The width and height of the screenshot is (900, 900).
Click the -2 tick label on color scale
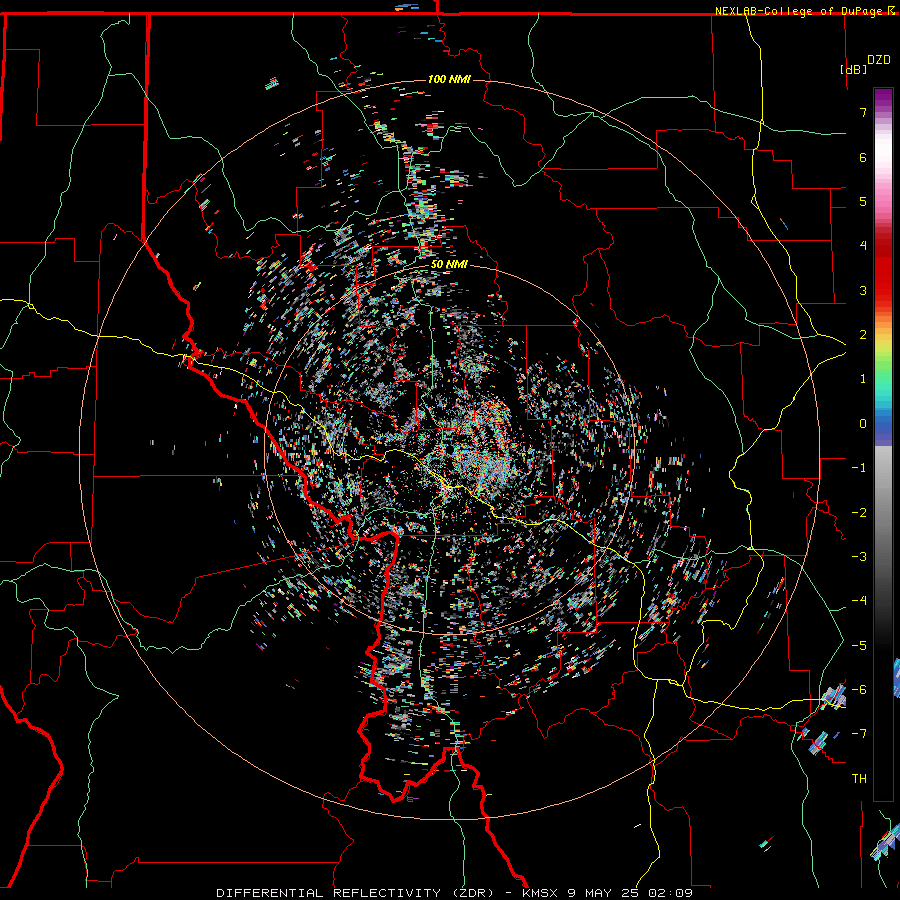[859, 512]
